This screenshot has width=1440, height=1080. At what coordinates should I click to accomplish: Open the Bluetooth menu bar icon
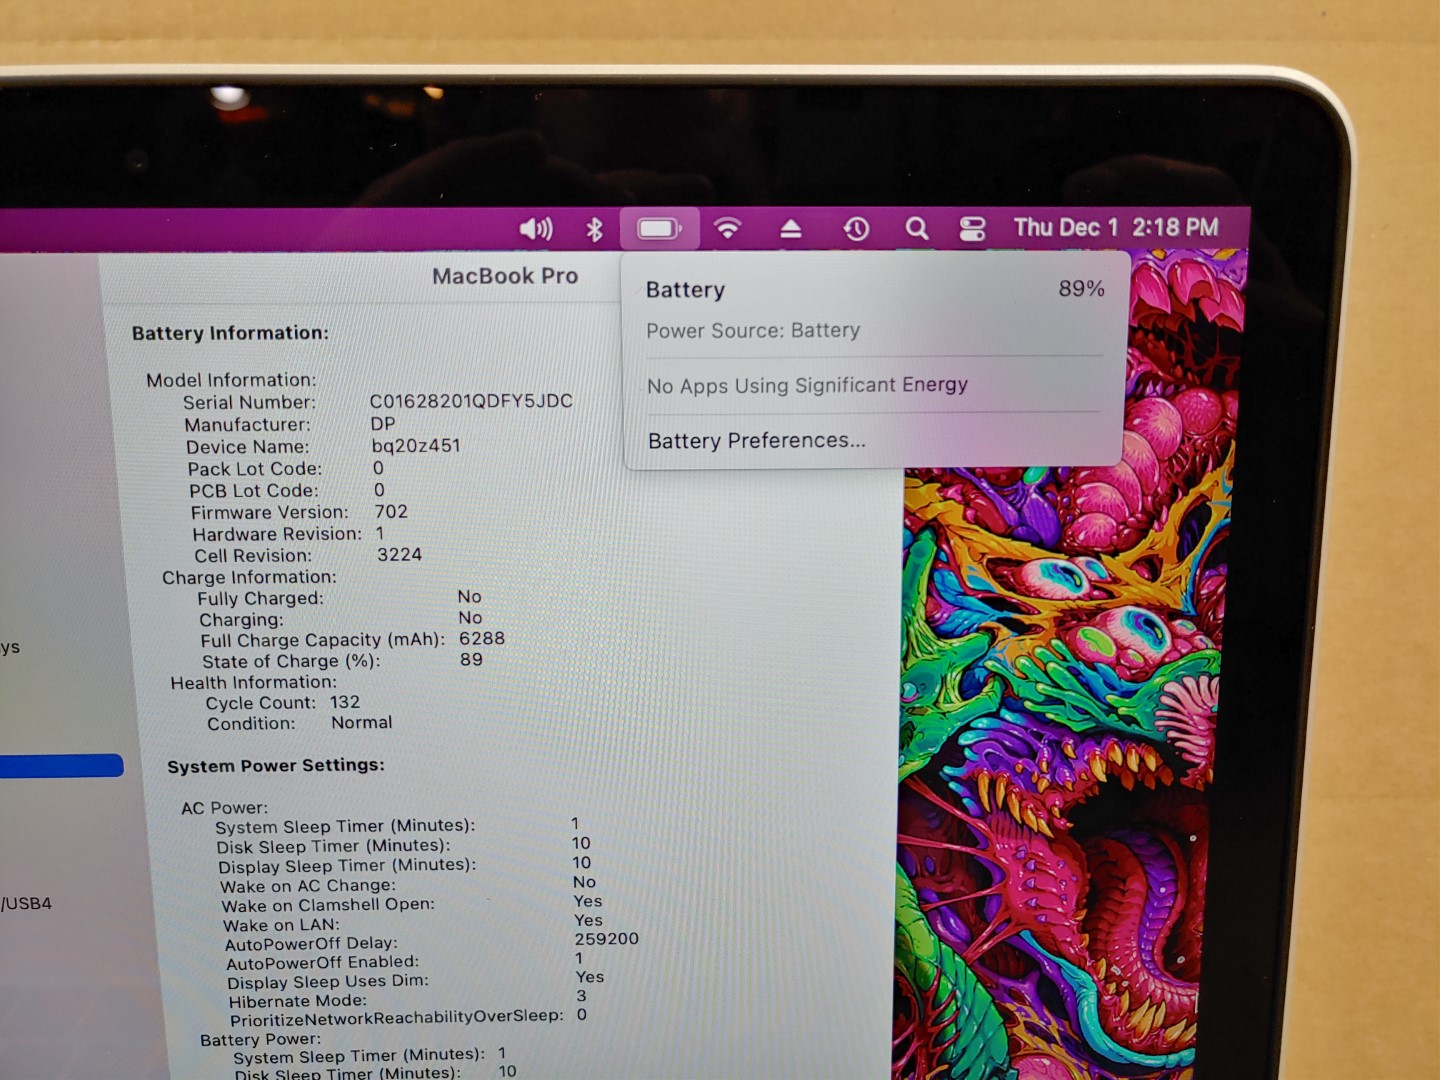click(594, 229)
